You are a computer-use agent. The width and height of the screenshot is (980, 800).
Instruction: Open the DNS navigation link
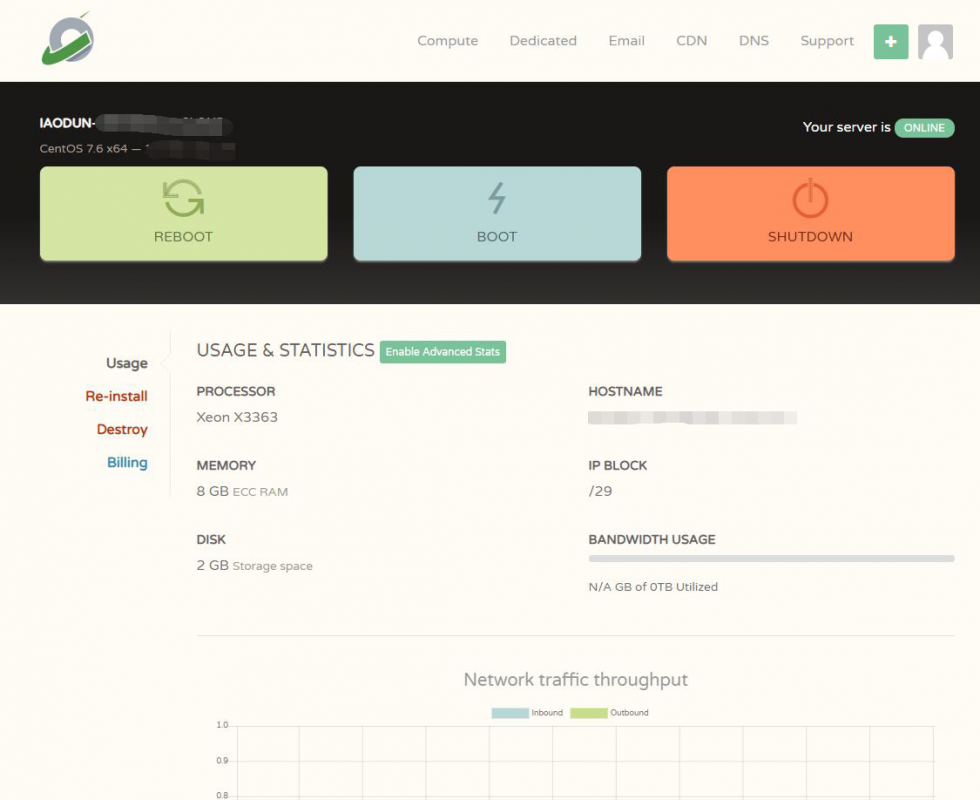[x=754, y=41]
